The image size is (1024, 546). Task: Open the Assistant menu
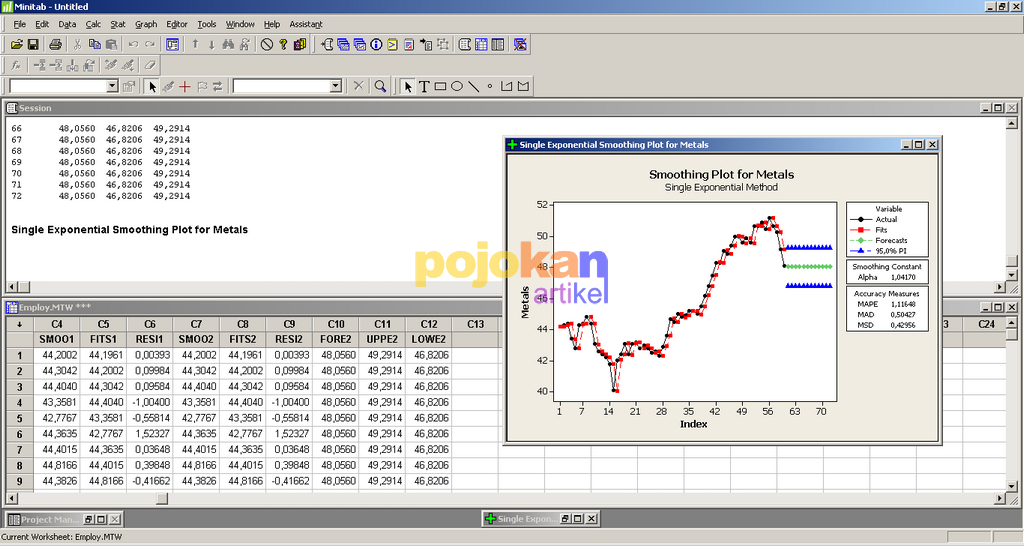pos(306,24)
